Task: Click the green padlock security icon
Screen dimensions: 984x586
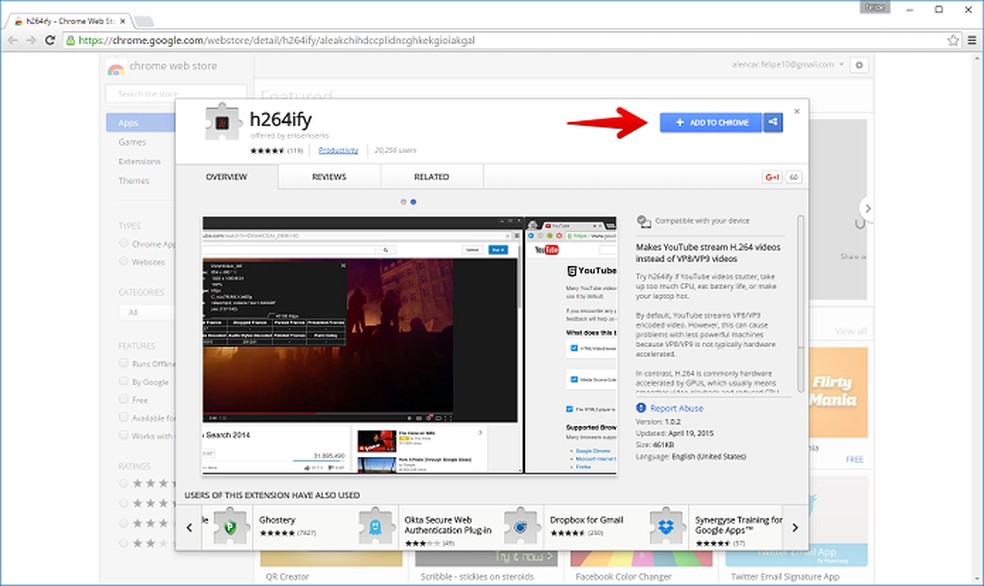Action: click(x=70, y=40)
